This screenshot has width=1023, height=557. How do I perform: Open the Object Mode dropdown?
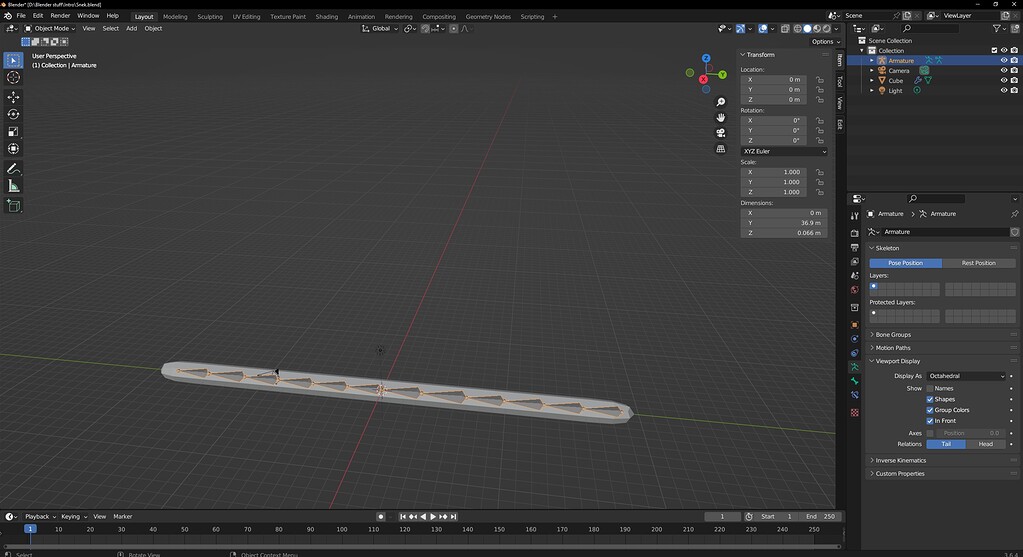50,29
